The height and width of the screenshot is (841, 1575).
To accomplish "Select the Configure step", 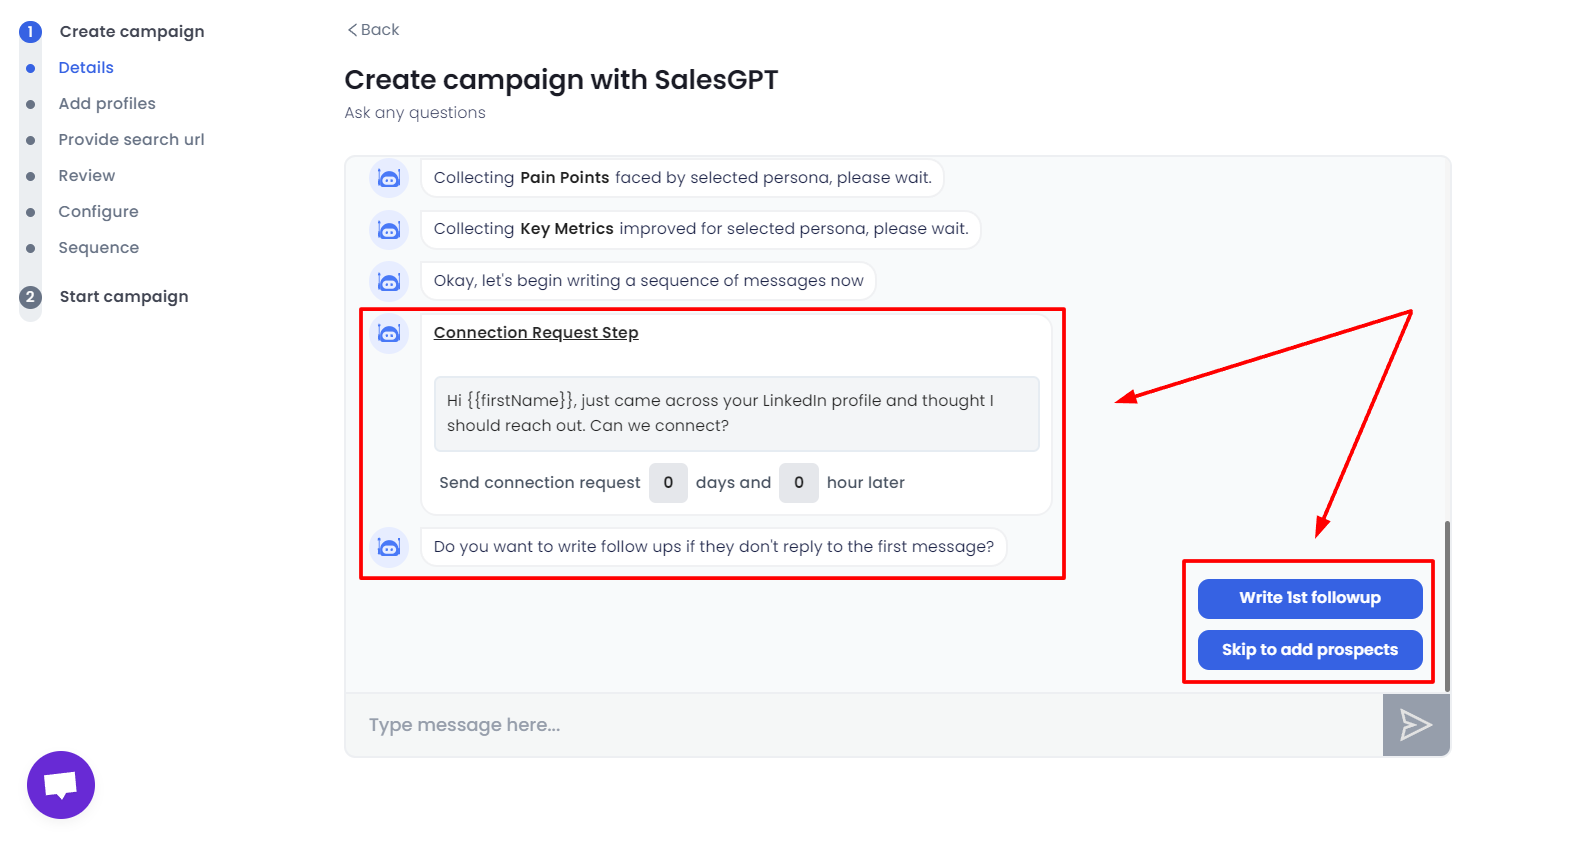I will (98, 211).
